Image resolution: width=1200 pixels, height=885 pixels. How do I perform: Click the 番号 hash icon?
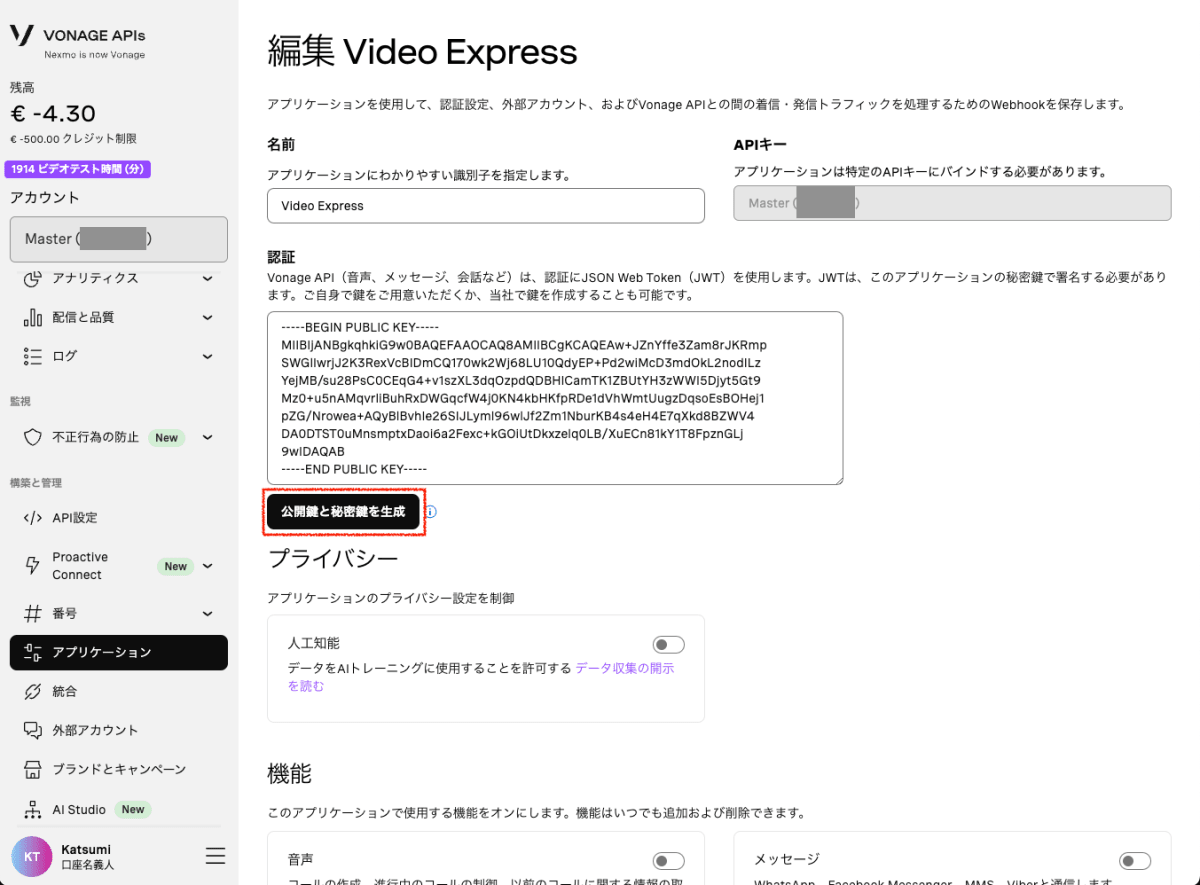33,613
